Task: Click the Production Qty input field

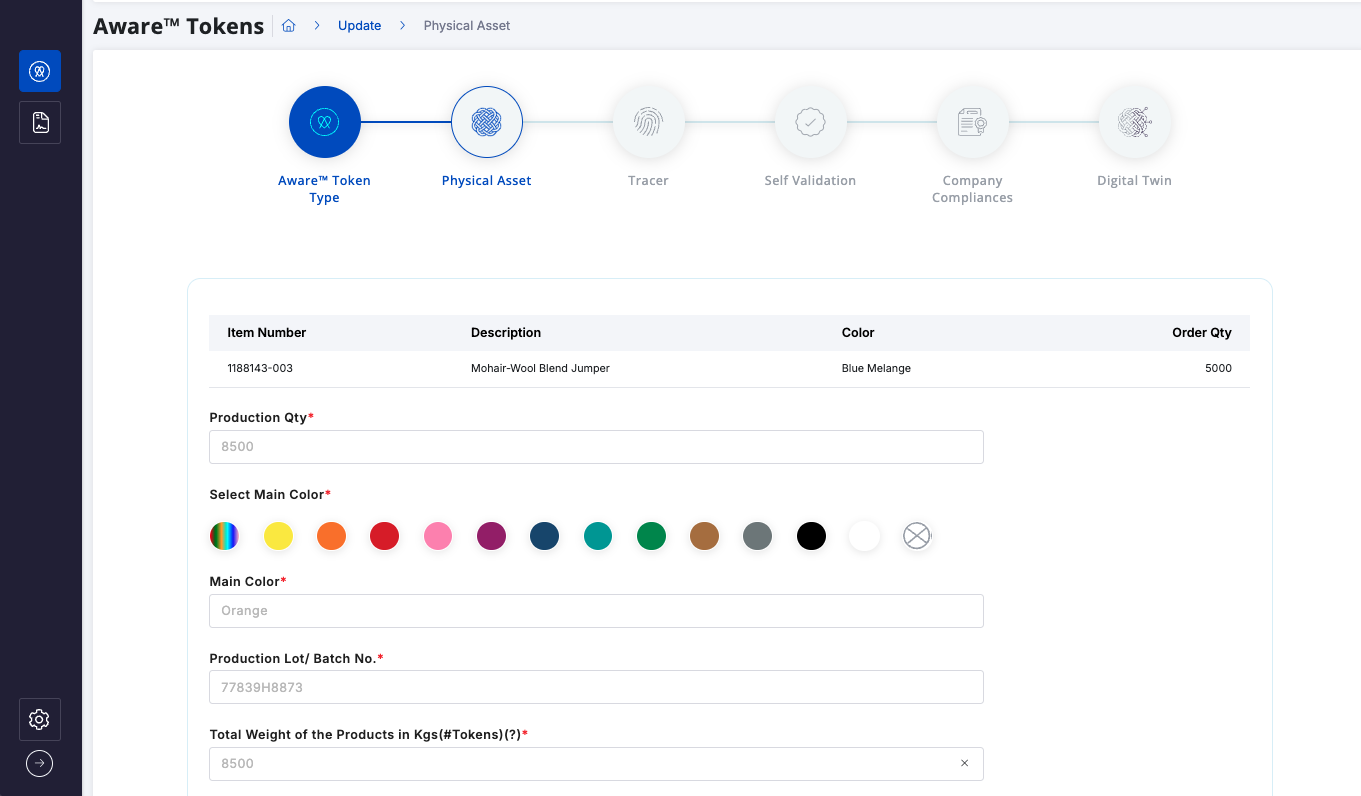Action: pos(595,447)
